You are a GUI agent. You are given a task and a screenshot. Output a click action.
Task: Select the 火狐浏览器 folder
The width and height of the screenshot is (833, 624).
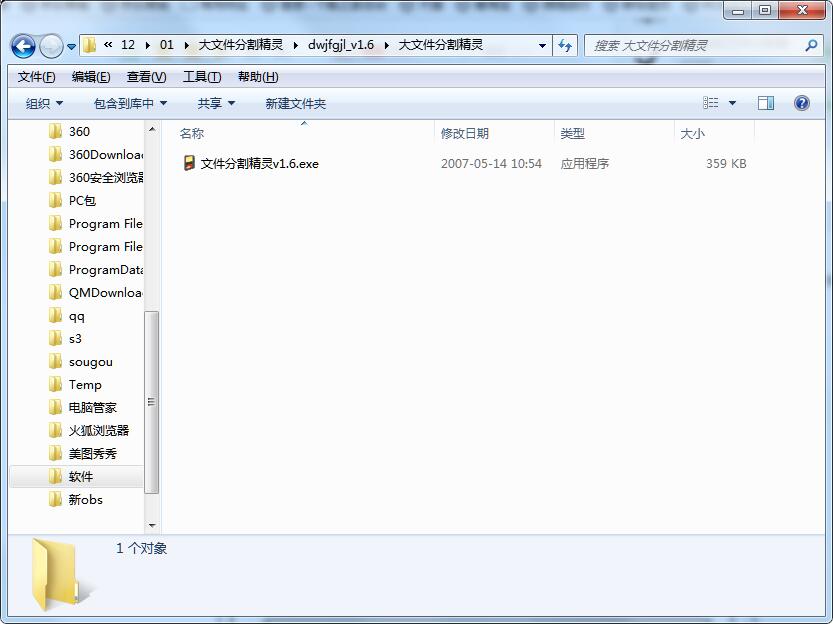99,431
